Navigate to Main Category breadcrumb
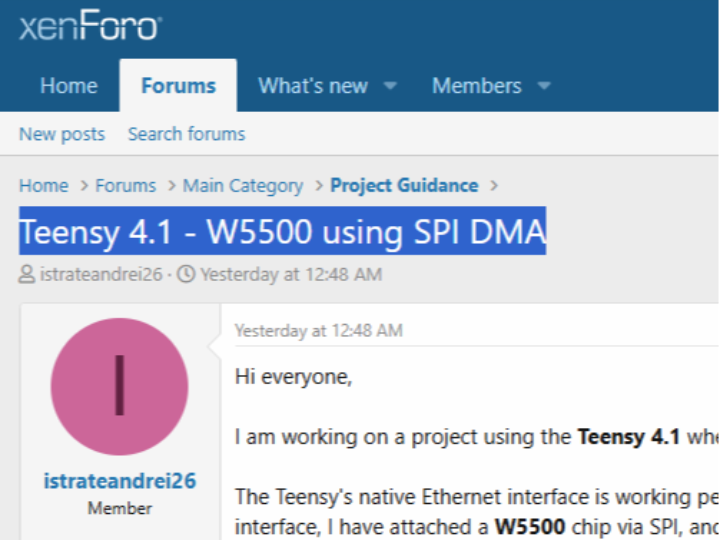This screenshot has height=540, width=720. (x=243, y=186)
